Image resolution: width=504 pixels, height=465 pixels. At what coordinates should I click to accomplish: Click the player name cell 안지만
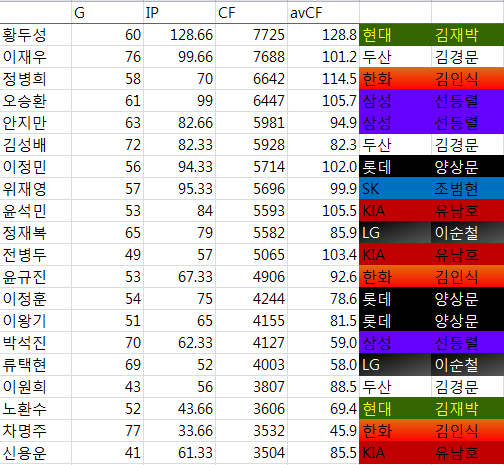tap(36, 123)
